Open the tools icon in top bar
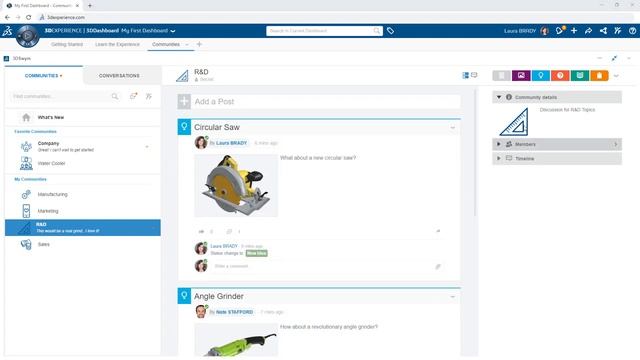640x360 pixels. click(x=618, y=31)
